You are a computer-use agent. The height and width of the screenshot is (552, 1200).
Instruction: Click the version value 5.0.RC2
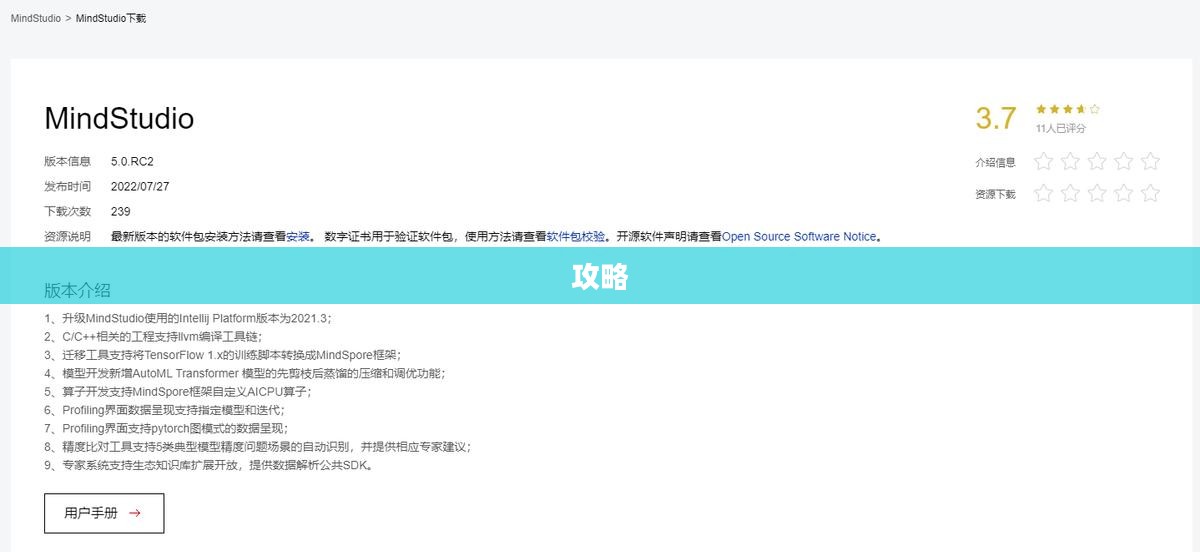tap(132, 161)
